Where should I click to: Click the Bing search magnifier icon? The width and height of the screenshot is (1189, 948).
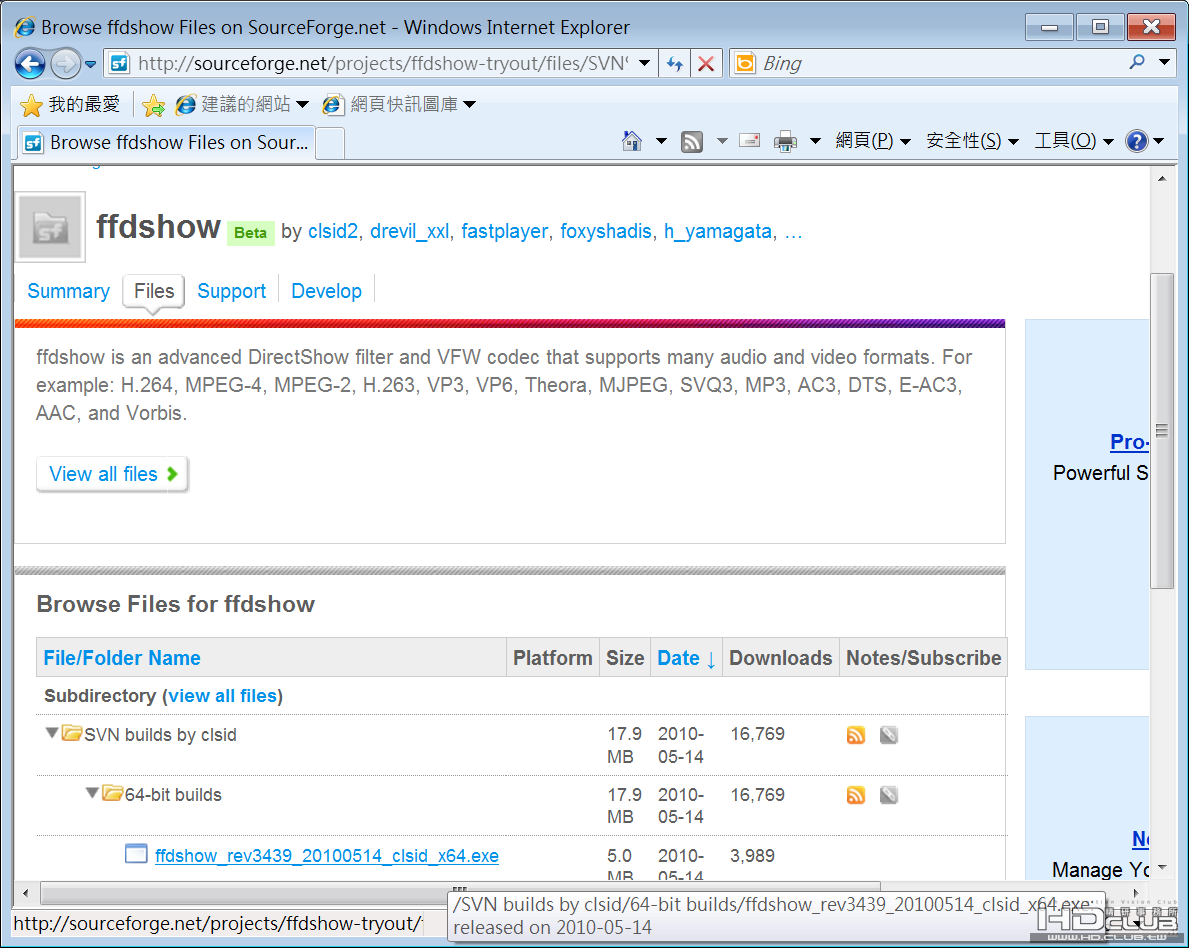[x=1137, y=62]
